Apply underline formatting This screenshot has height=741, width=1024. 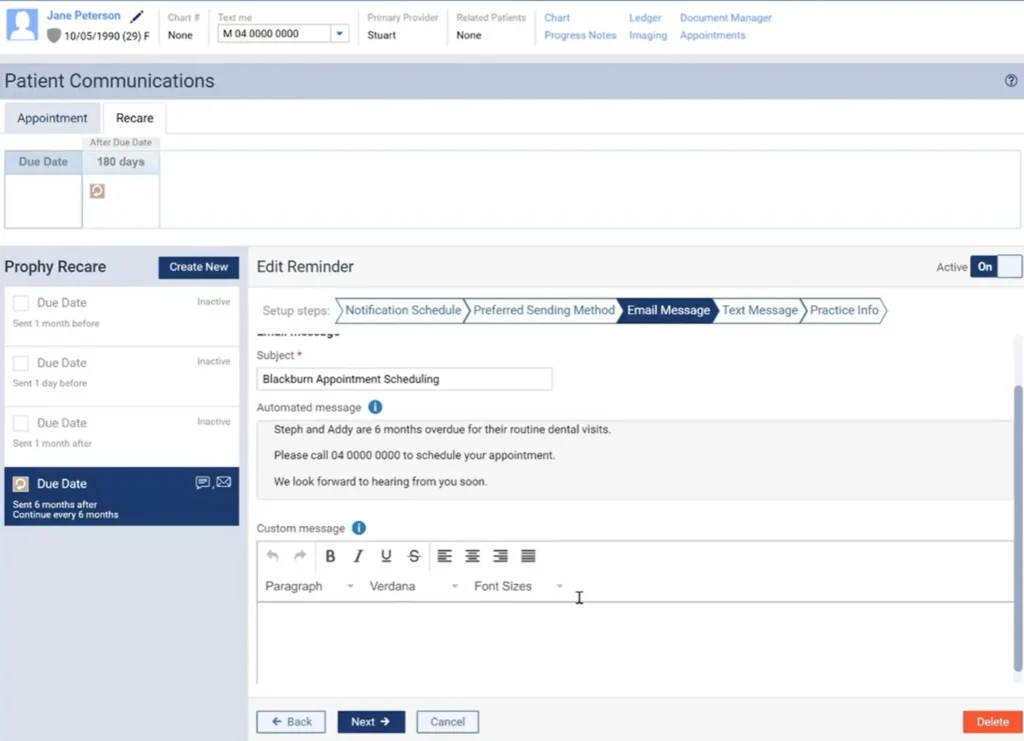pyautogui.click(x=386, y=556)
